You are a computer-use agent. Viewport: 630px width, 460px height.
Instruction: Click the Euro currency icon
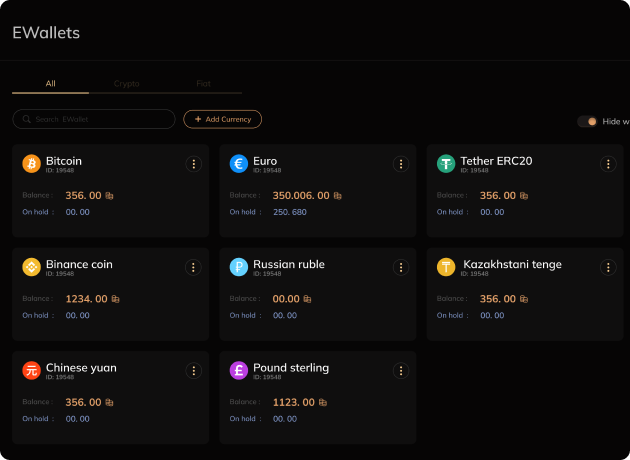coord(238,163)
